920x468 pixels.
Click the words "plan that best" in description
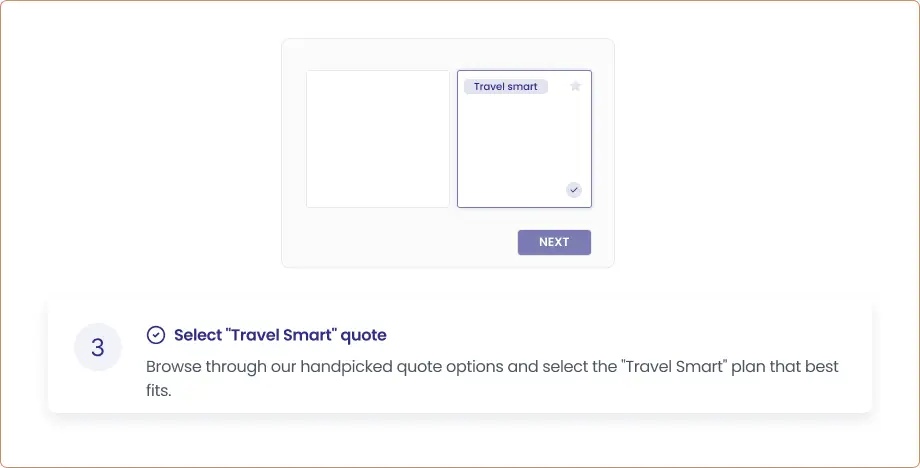783,367
